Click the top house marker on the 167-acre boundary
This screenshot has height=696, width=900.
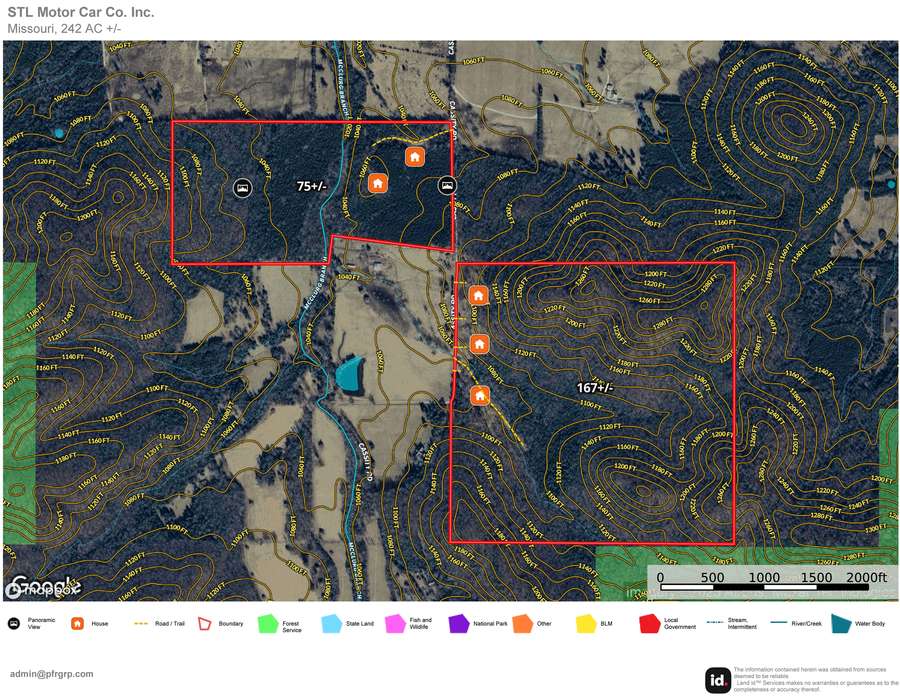click(x=478, y=296)
